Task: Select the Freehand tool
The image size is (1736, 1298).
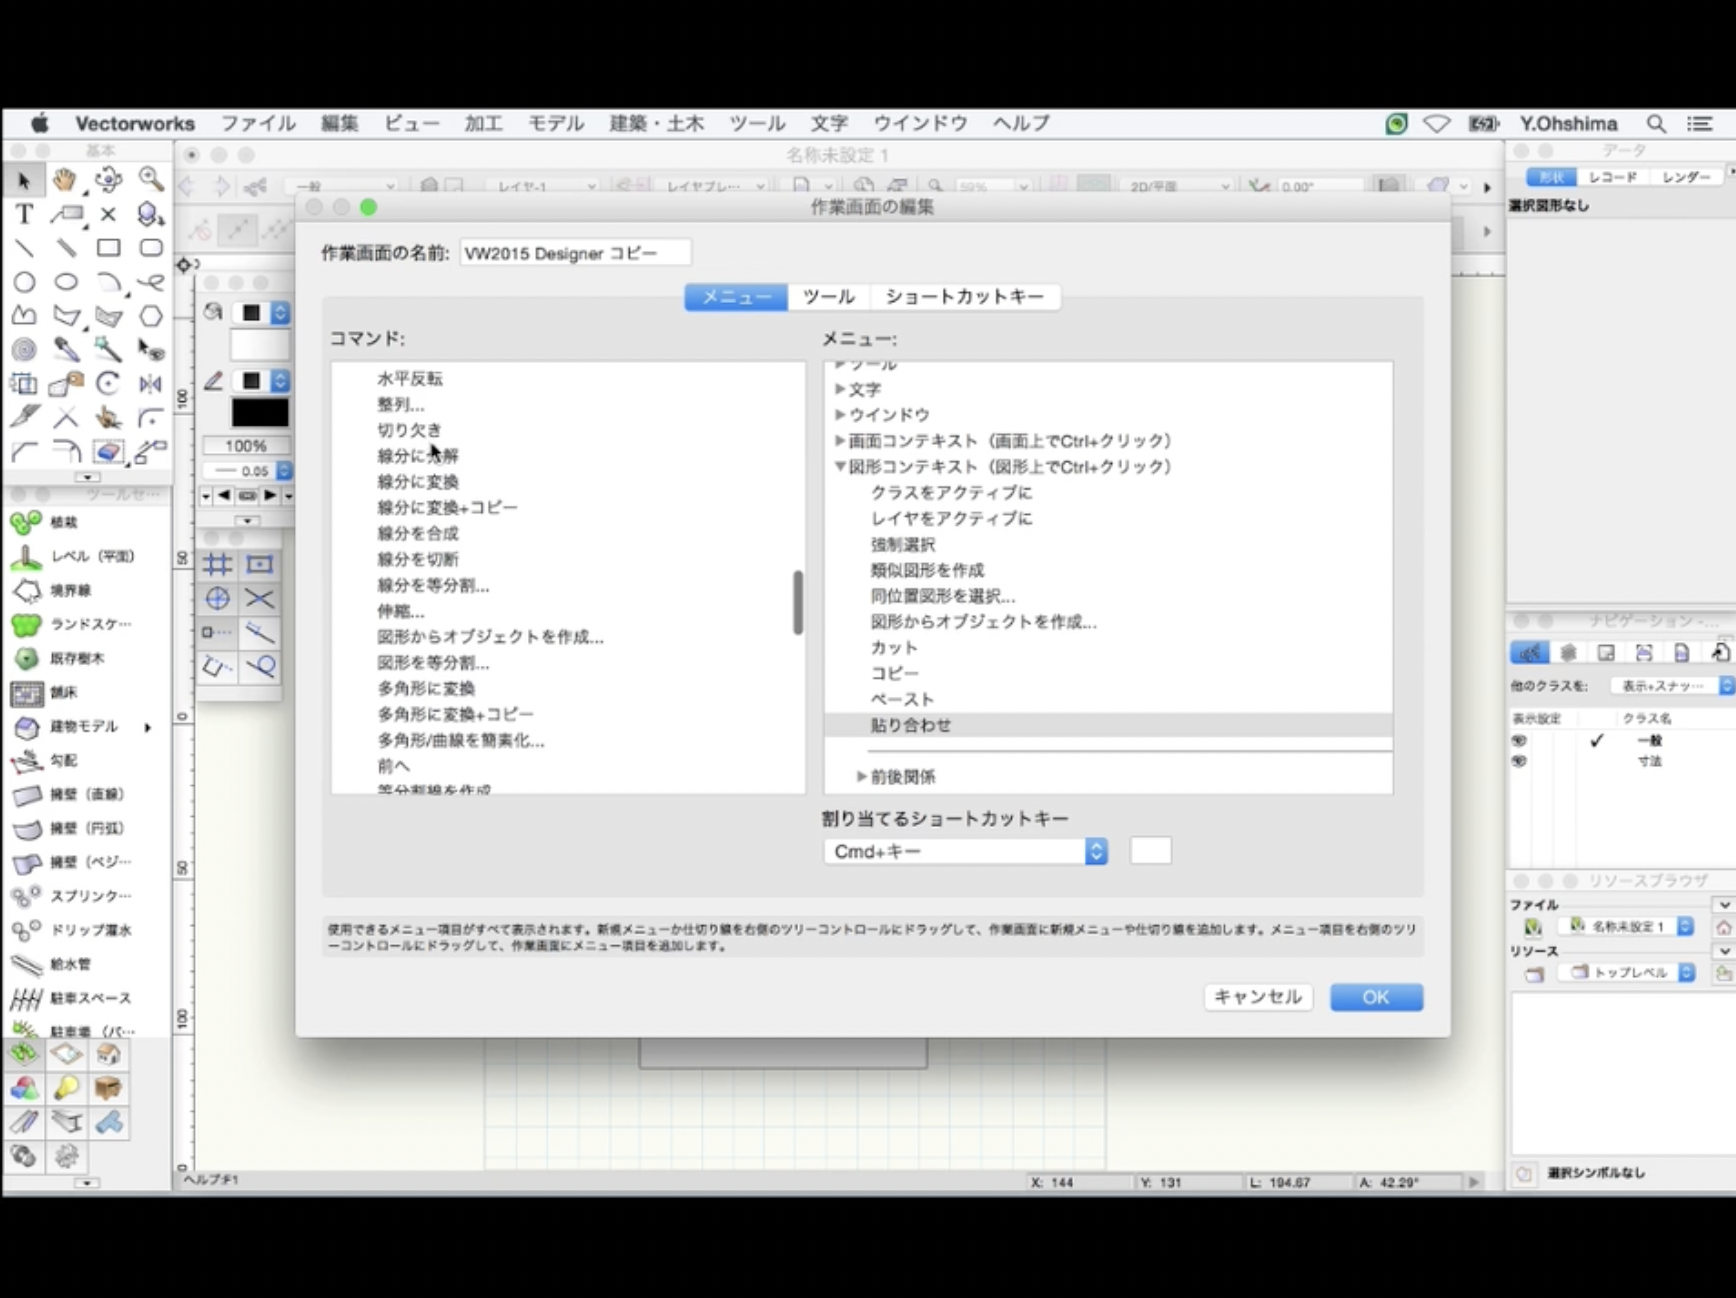Action: point(151,282)
